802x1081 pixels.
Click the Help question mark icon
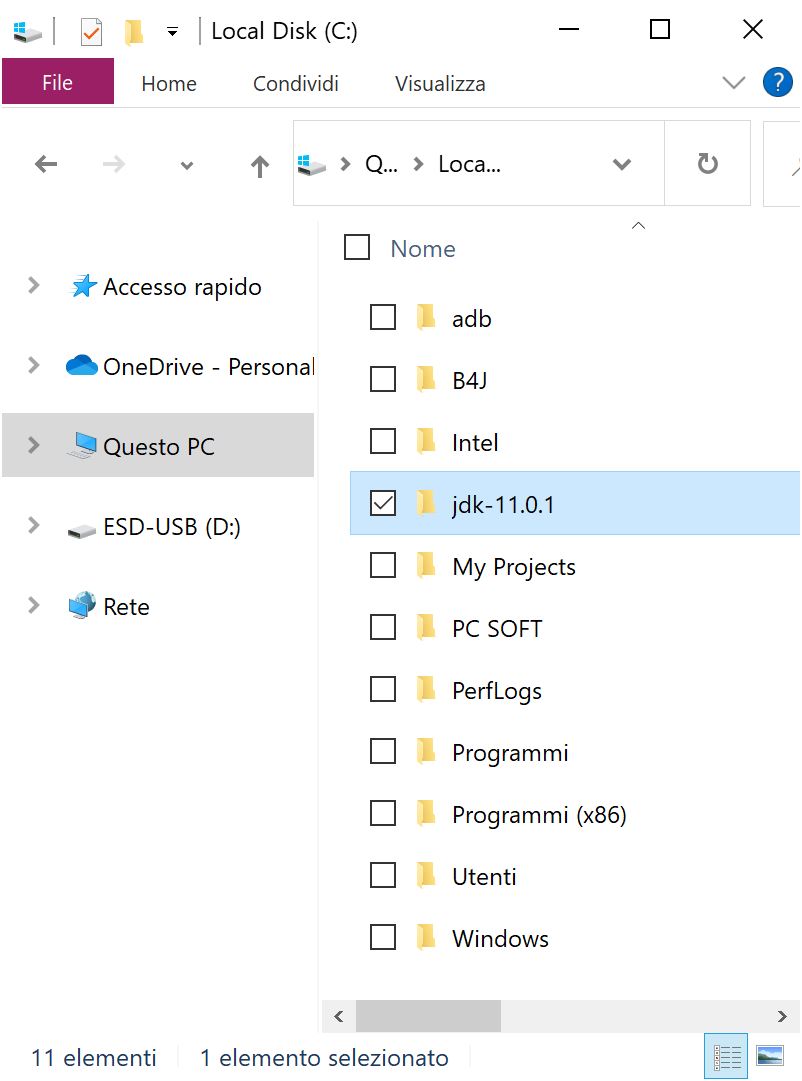pyautogui.click(x=777, y=82)
